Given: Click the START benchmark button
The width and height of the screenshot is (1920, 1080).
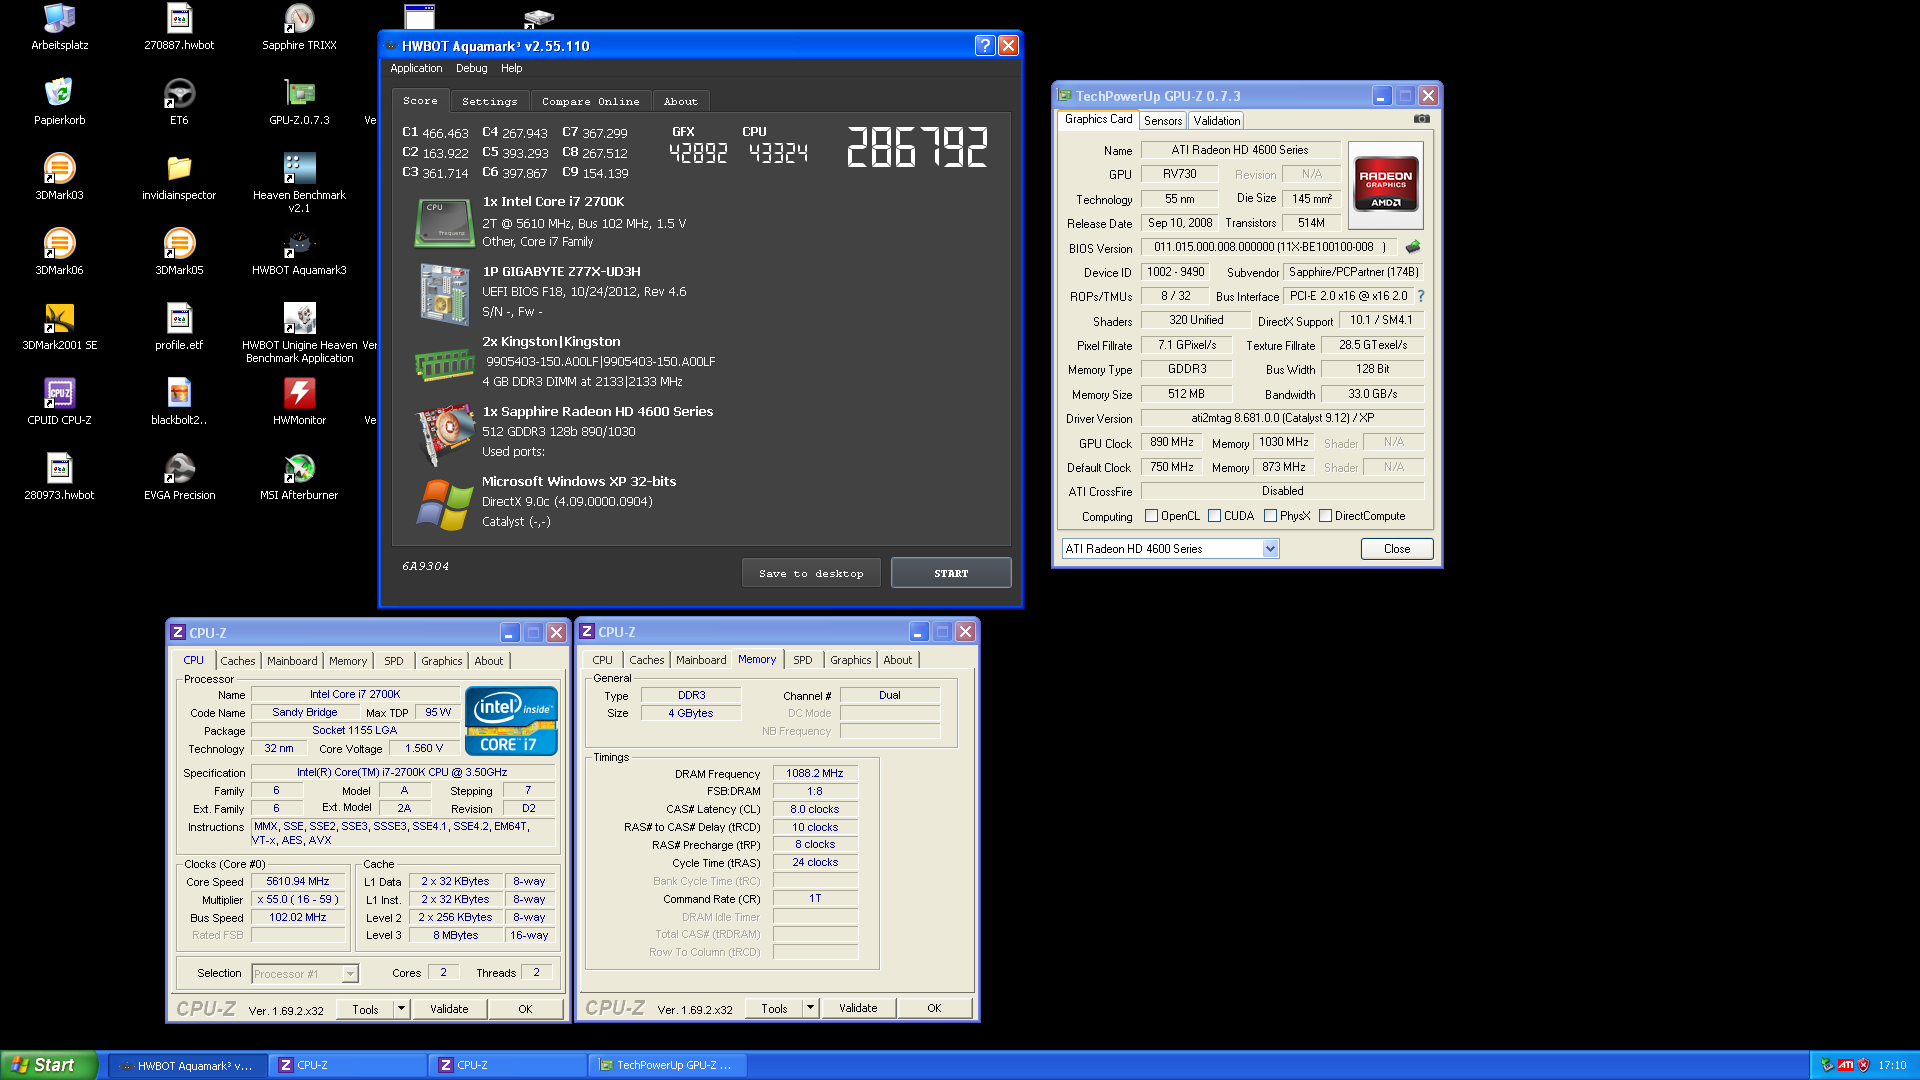Looking at the screenshot, I should pyautogui.click(x=951, y=574).
